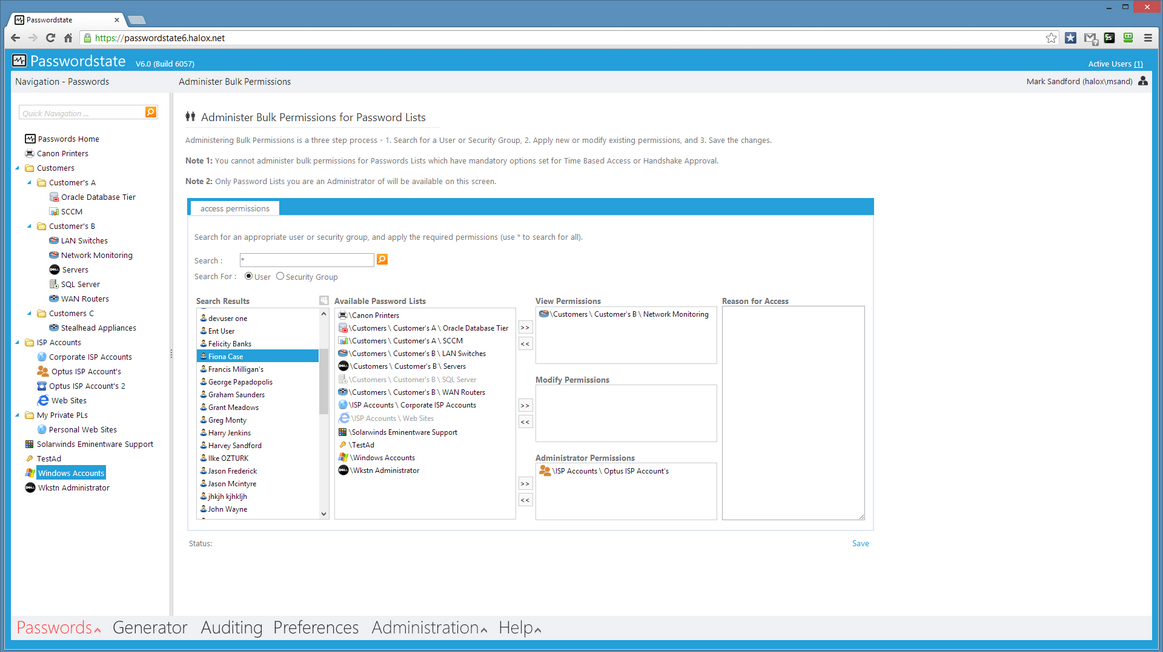The width and height of the screenshot is (1163, 652).
Task: Collapse the Customers C folder
Action: (30, 314)
